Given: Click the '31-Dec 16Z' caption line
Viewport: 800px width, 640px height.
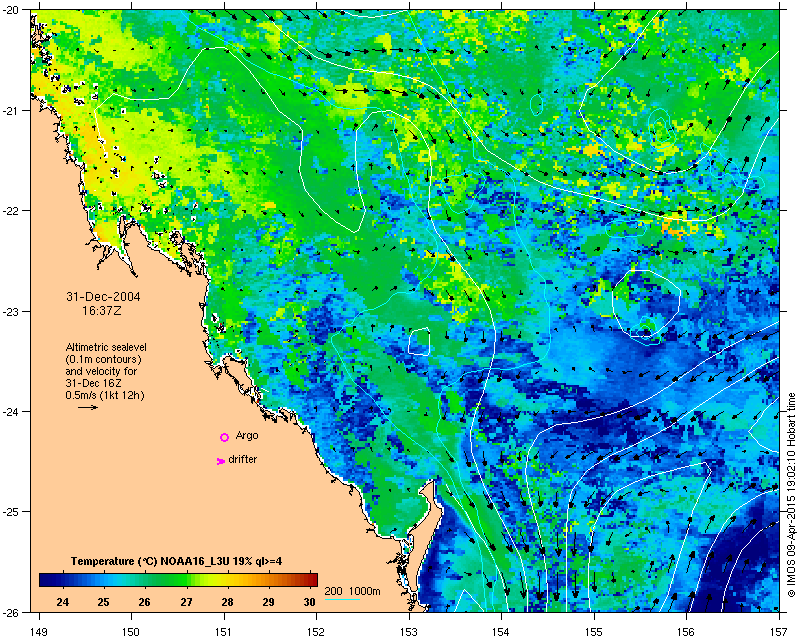Looking at the screenshot, I should 93,383.
